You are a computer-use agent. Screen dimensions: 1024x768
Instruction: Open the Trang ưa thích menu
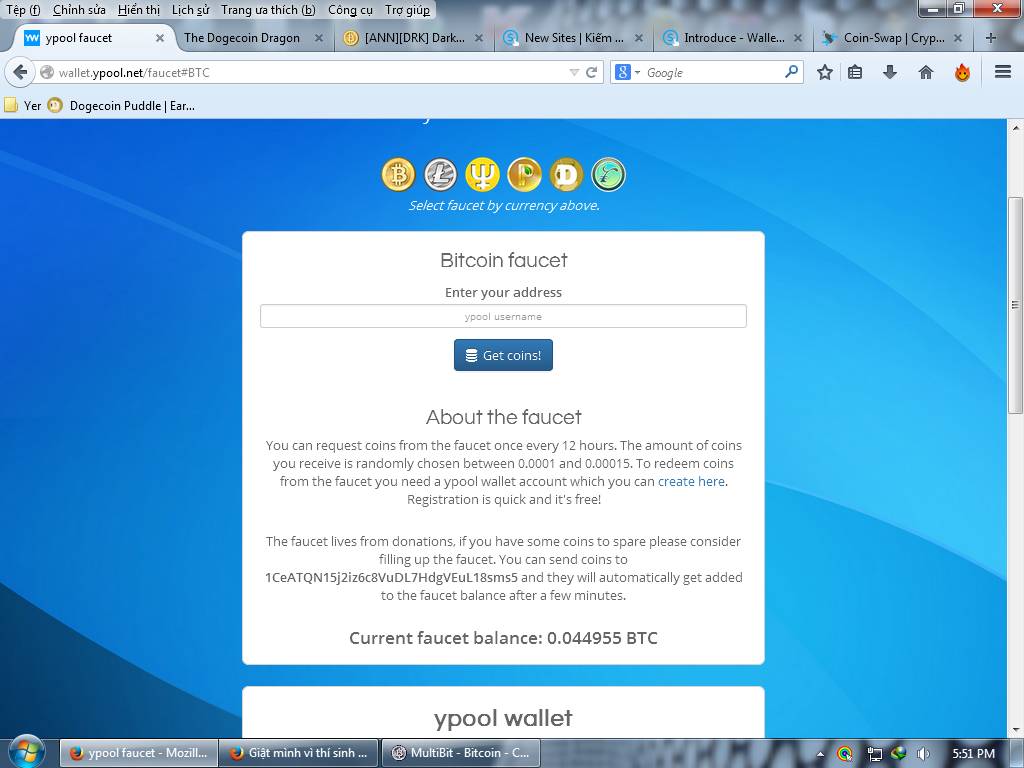coord(268,10)
